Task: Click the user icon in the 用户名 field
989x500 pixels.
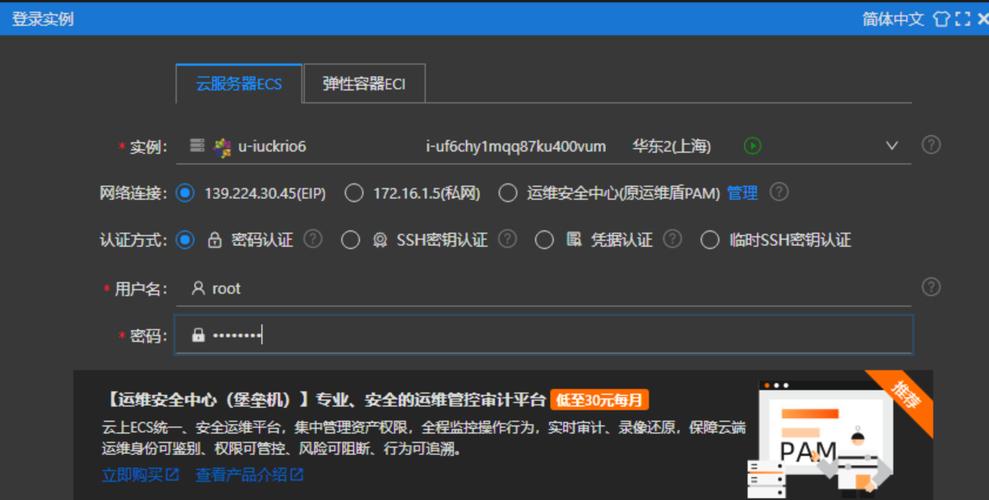Action: point(198,288)
